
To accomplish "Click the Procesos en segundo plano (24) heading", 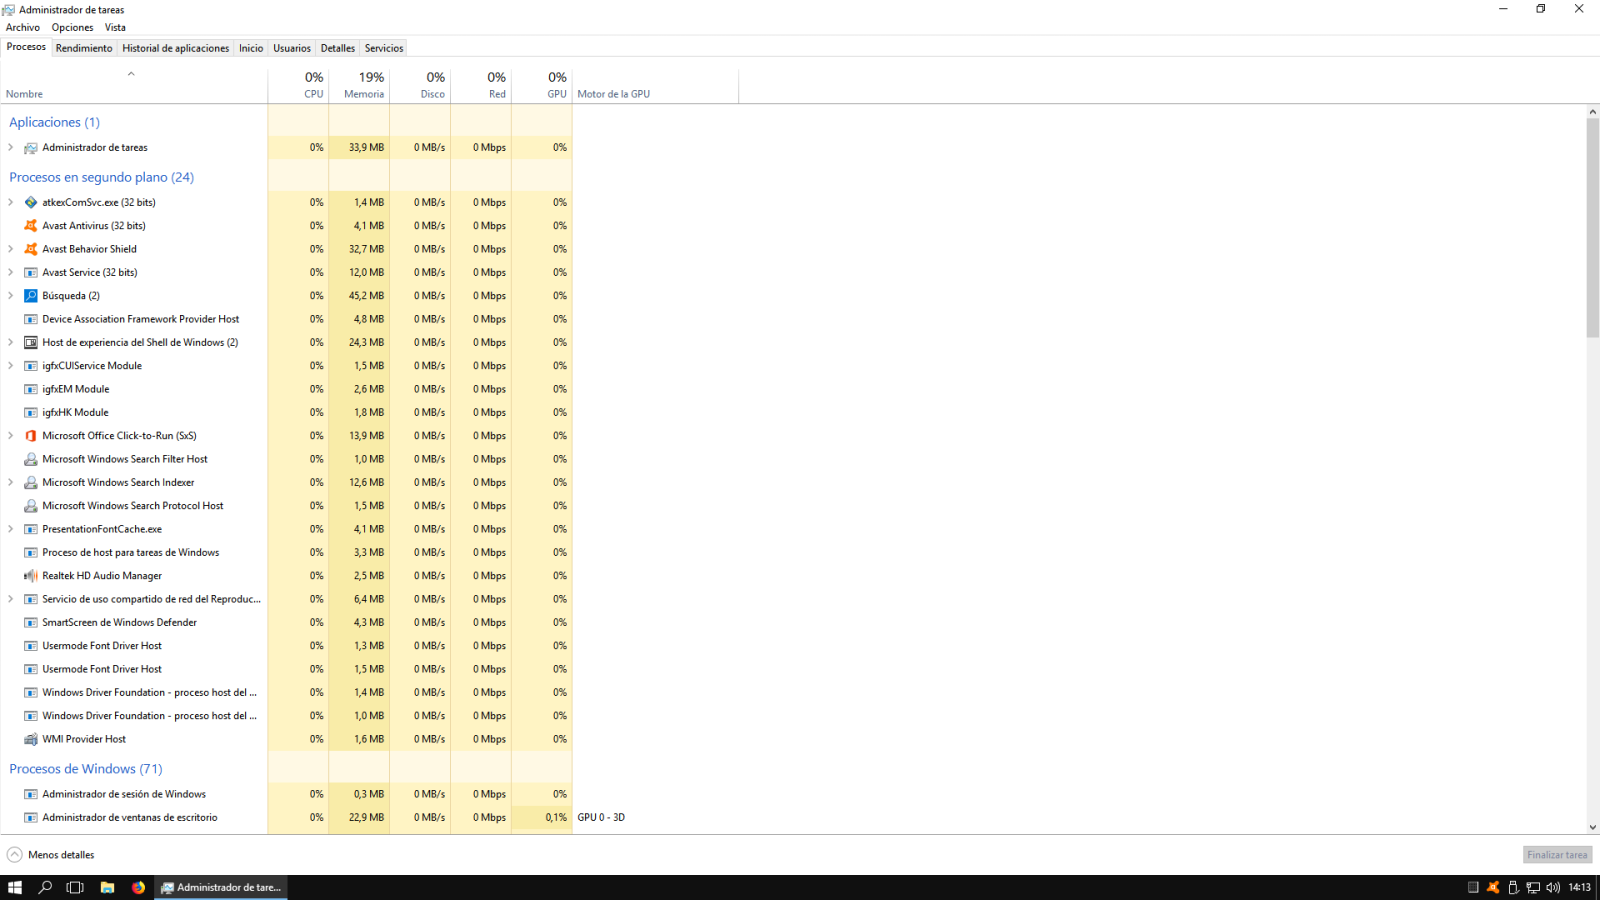I will [101, 177].
